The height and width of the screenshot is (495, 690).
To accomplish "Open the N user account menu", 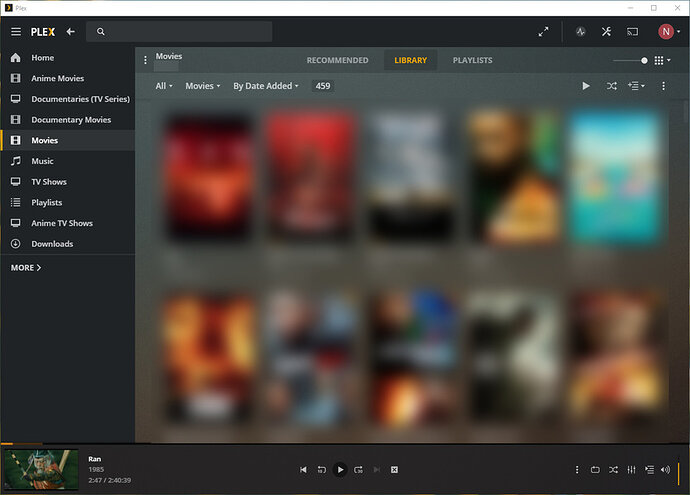I will [x=669, y=32].
